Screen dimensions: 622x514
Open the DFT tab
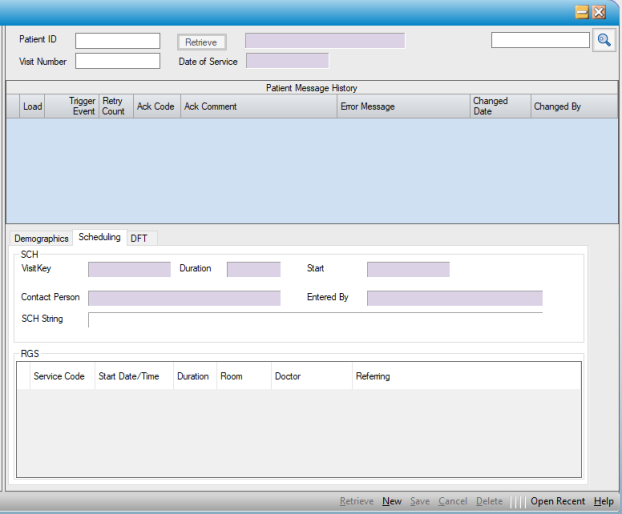(x=139, y=238)
